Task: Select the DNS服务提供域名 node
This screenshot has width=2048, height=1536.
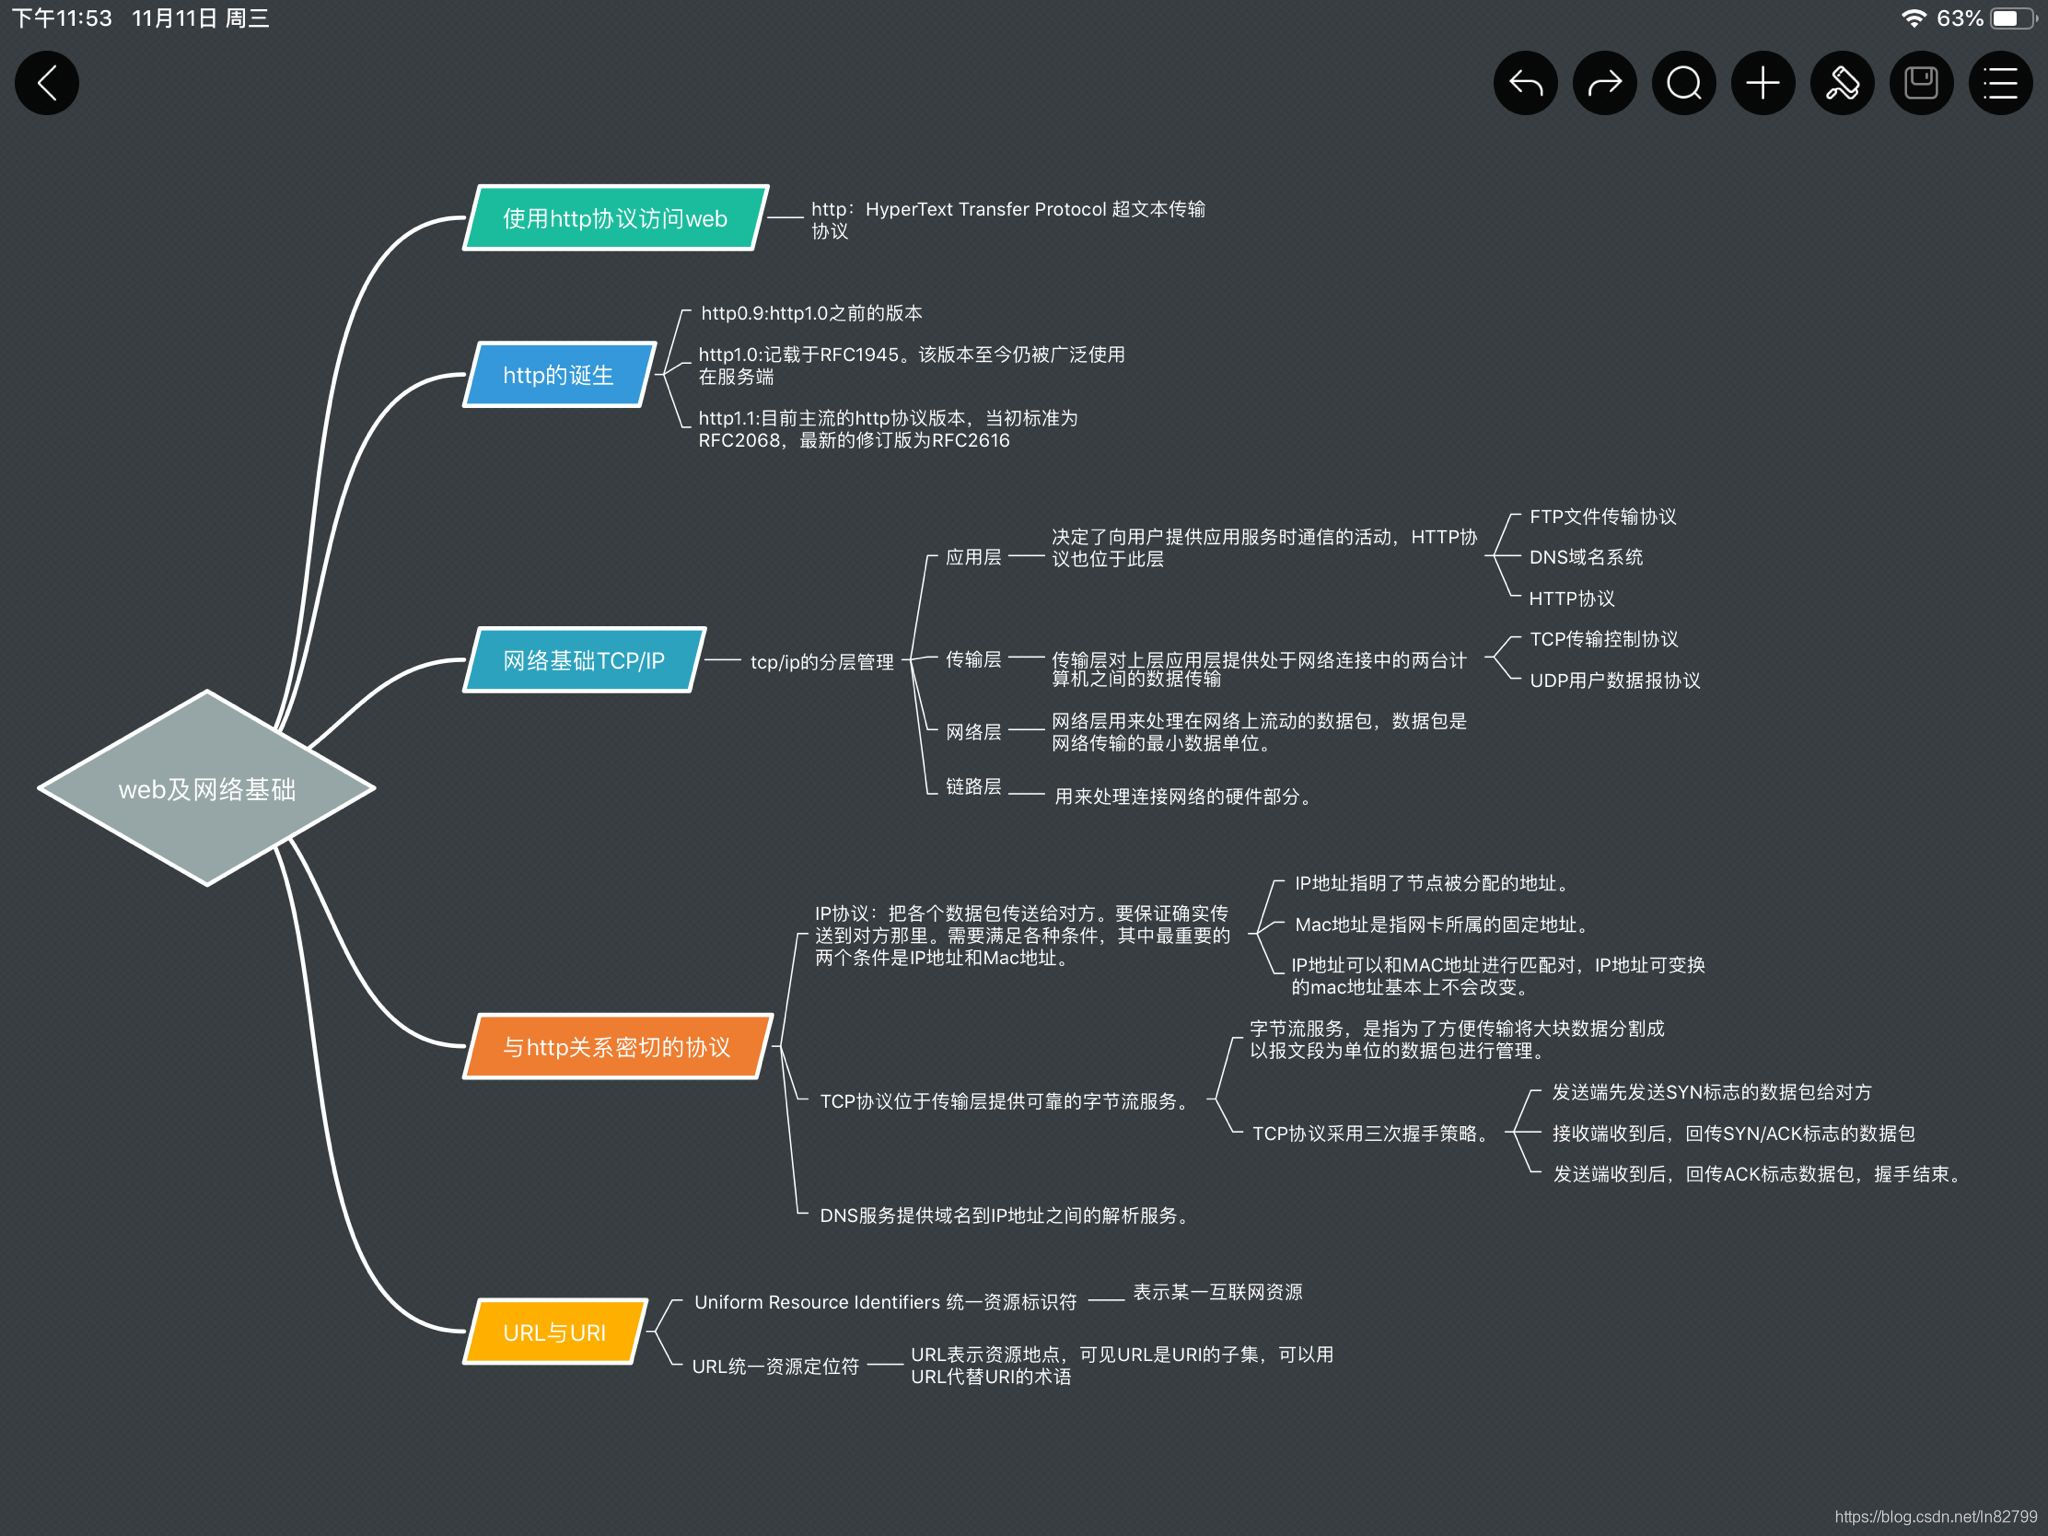Action: (x=1006, y=1215)
